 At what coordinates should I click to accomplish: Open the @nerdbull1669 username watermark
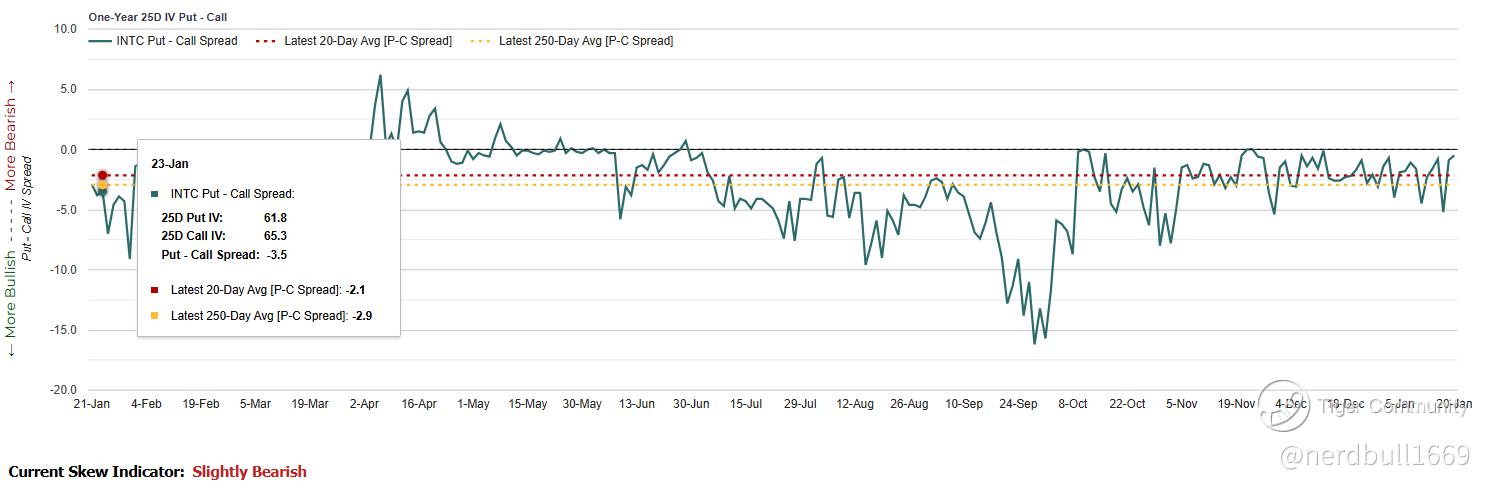1375,456
